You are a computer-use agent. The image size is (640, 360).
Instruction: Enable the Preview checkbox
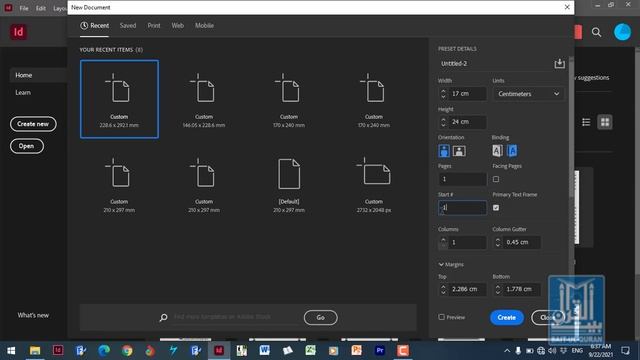[x=441, y=317]
